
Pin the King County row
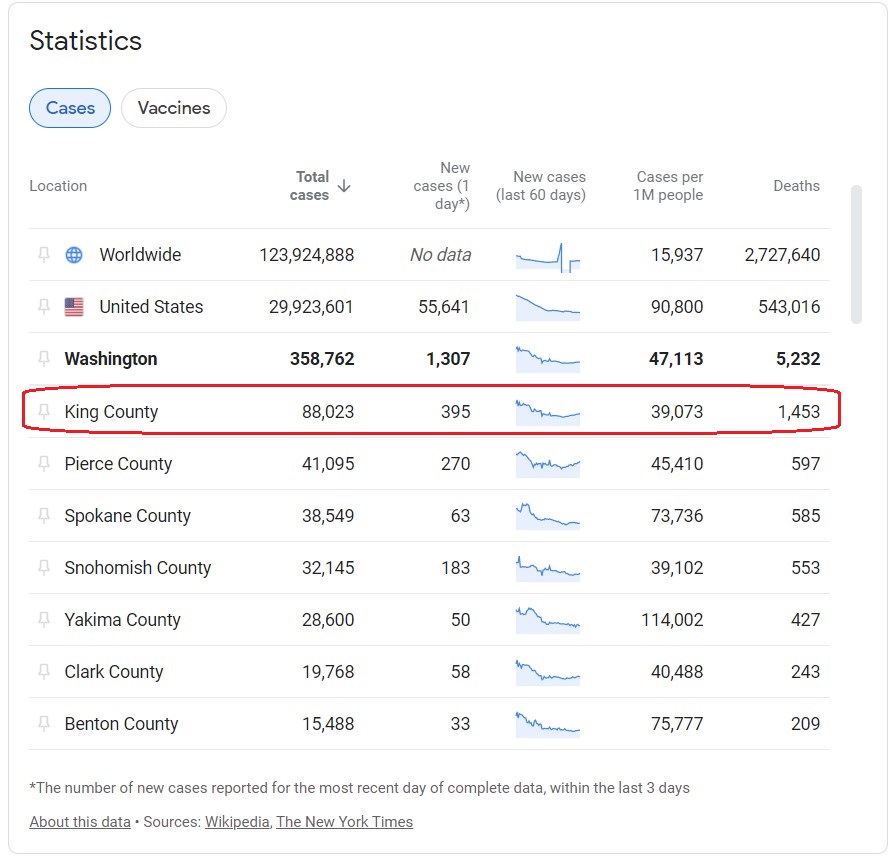(43, 411)
